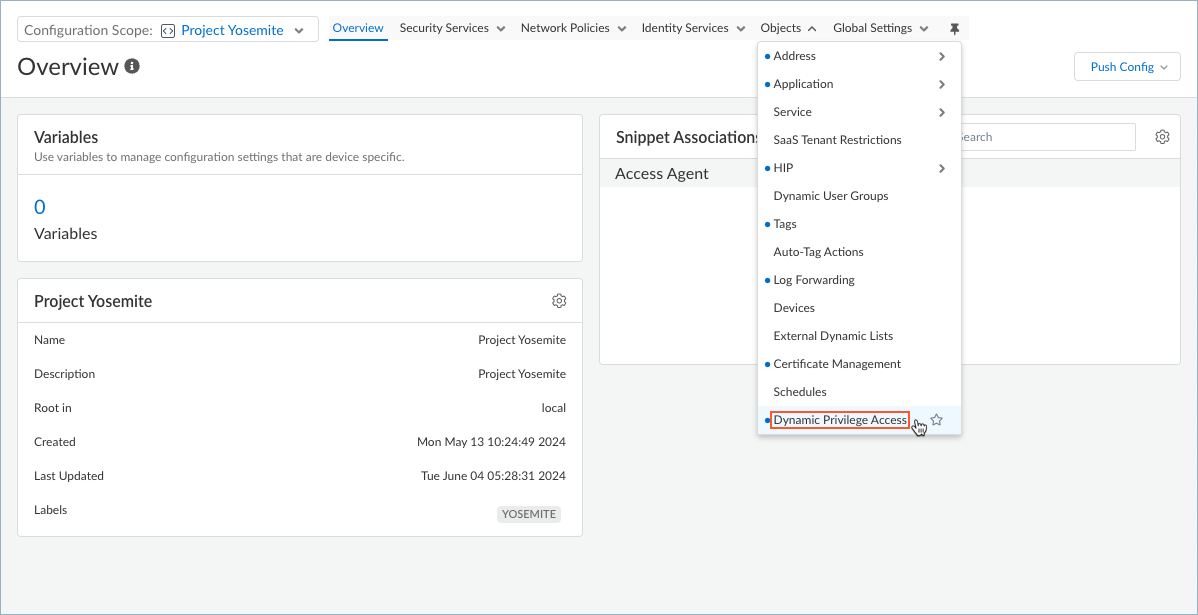
Task: Click the Variables count link
Action: (x=40, y=207)
